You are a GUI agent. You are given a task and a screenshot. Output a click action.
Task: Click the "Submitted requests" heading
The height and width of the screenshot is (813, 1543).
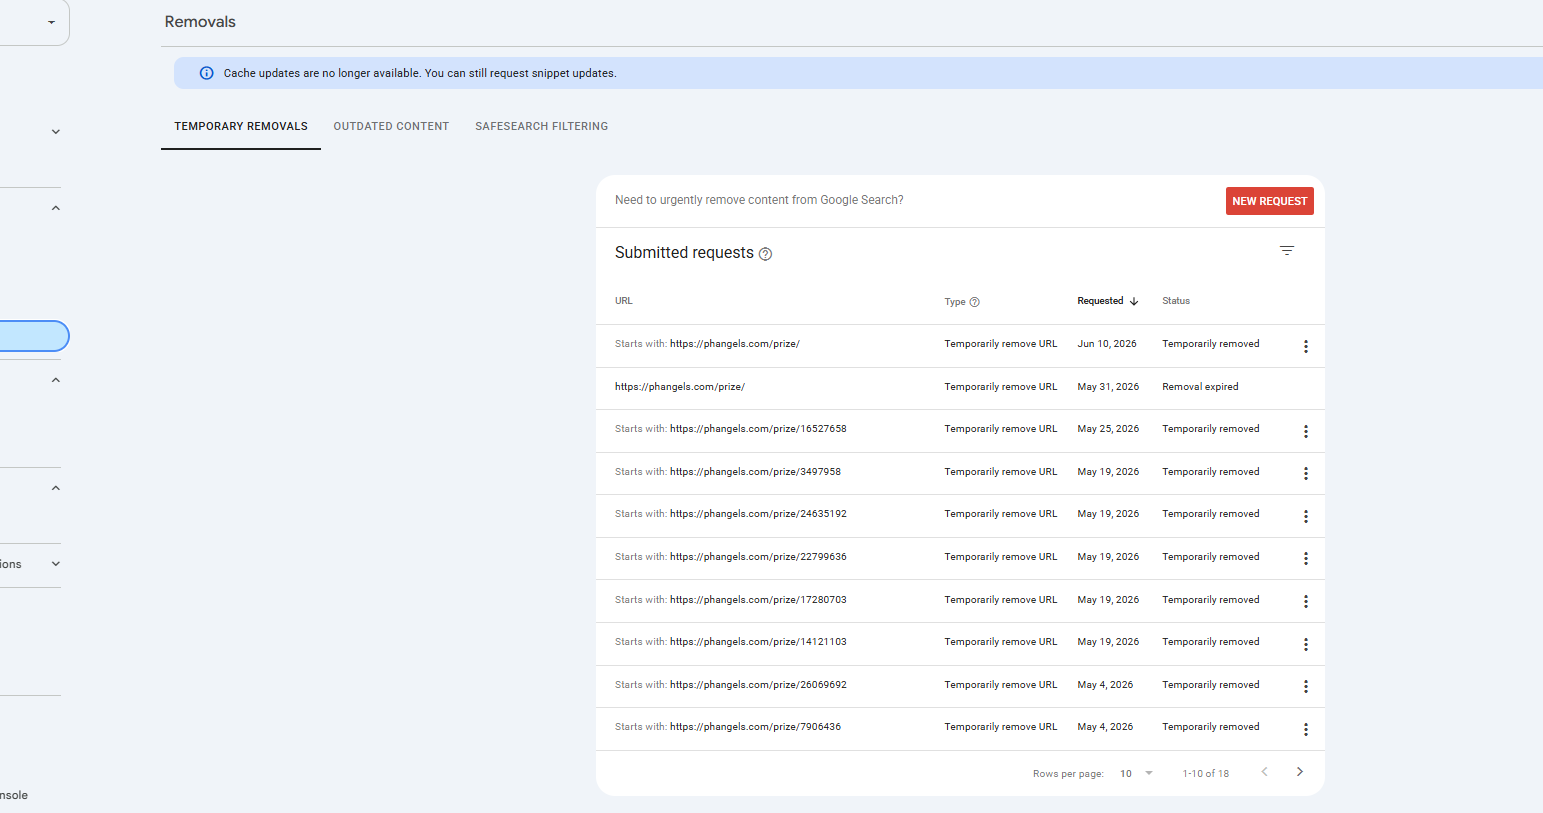[x=684, y=253]
